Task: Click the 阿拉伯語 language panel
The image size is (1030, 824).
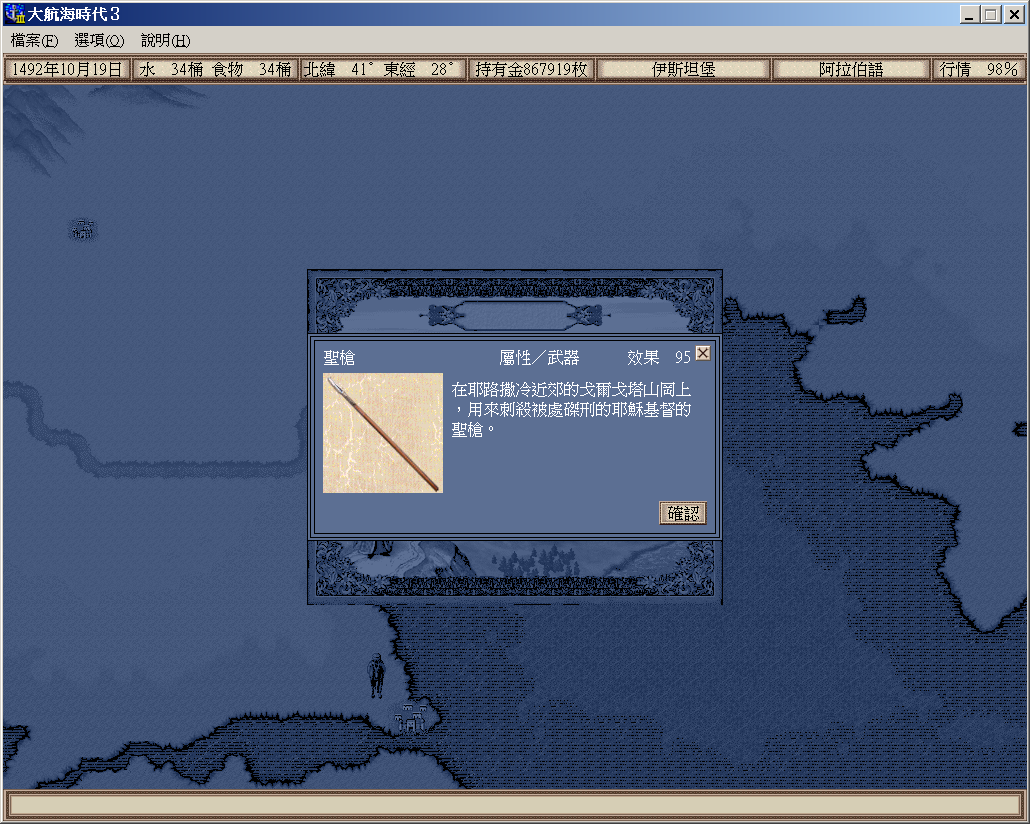Action: [851, 70]
